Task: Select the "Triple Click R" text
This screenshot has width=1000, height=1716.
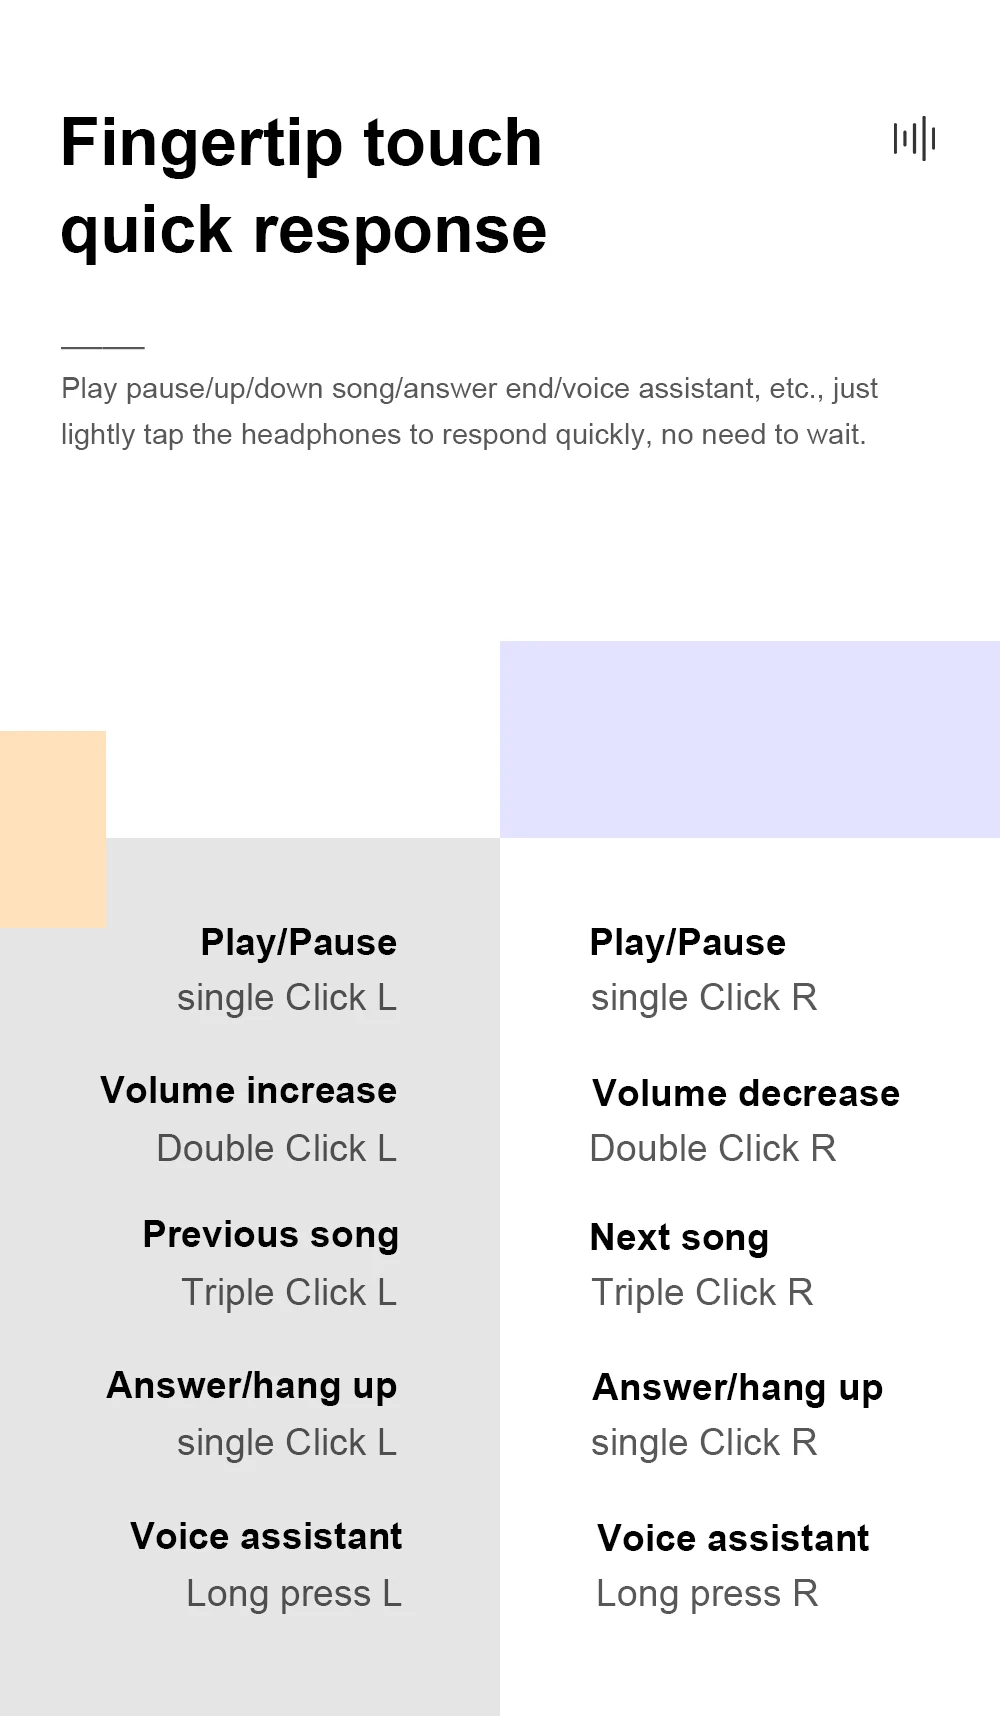Action: click(x=702, y=1292)
